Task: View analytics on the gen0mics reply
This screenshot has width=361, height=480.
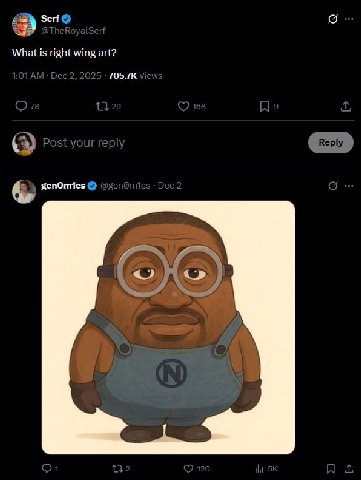Action: pyautogui.click(x=259, y=469)
